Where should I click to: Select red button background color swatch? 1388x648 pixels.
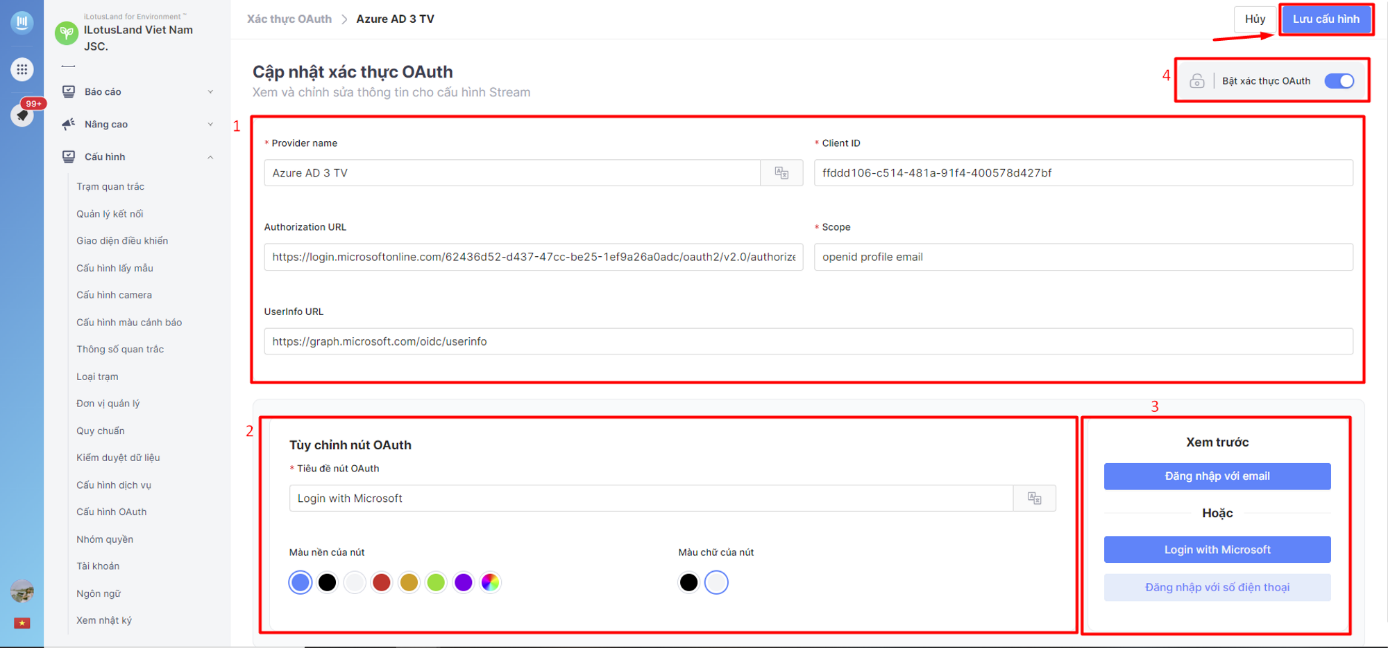coord(381,582)
